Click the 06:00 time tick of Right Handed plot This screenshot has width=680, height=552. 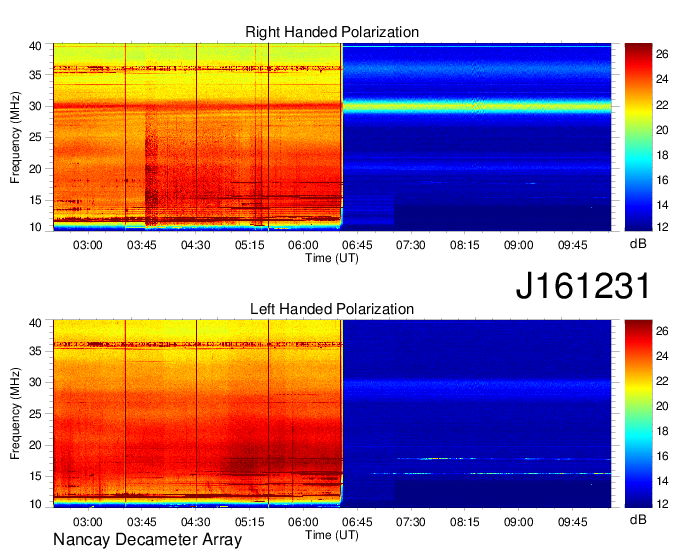coord(304,245)
